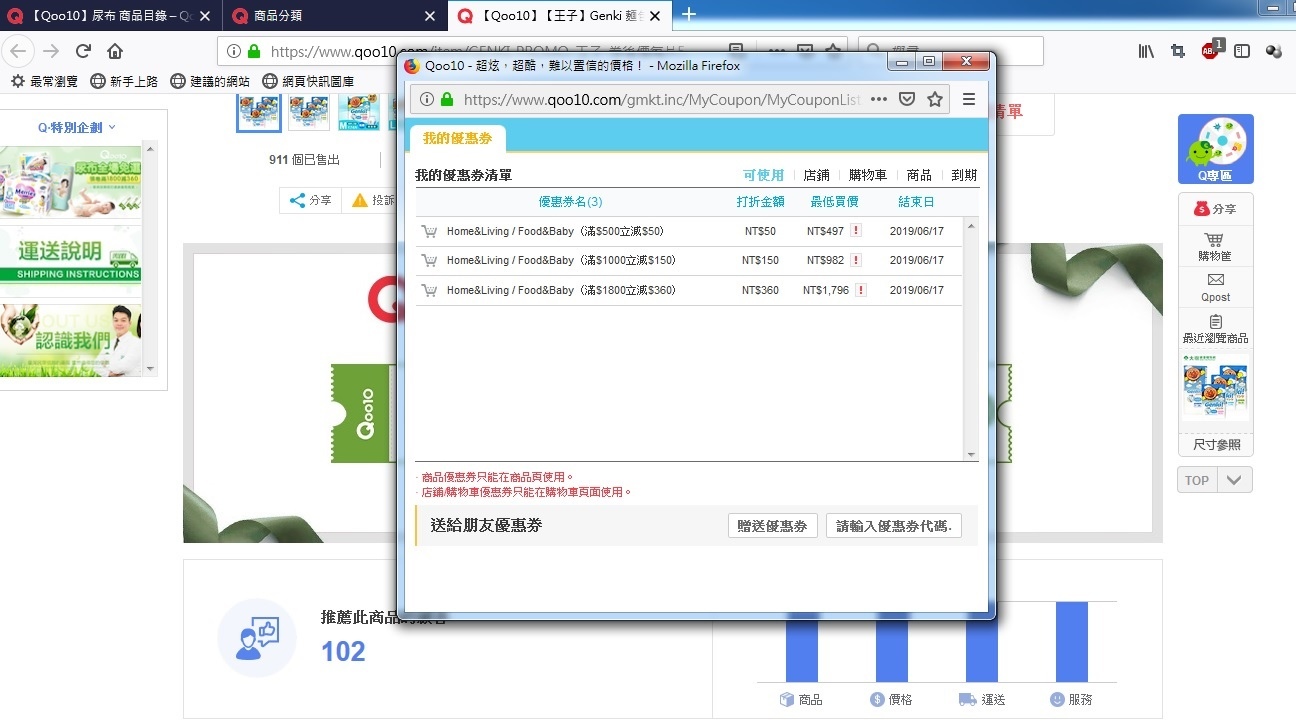Select the 可使用 coupon filter
The image size is (1296, 722).
[x=764, y=175]
